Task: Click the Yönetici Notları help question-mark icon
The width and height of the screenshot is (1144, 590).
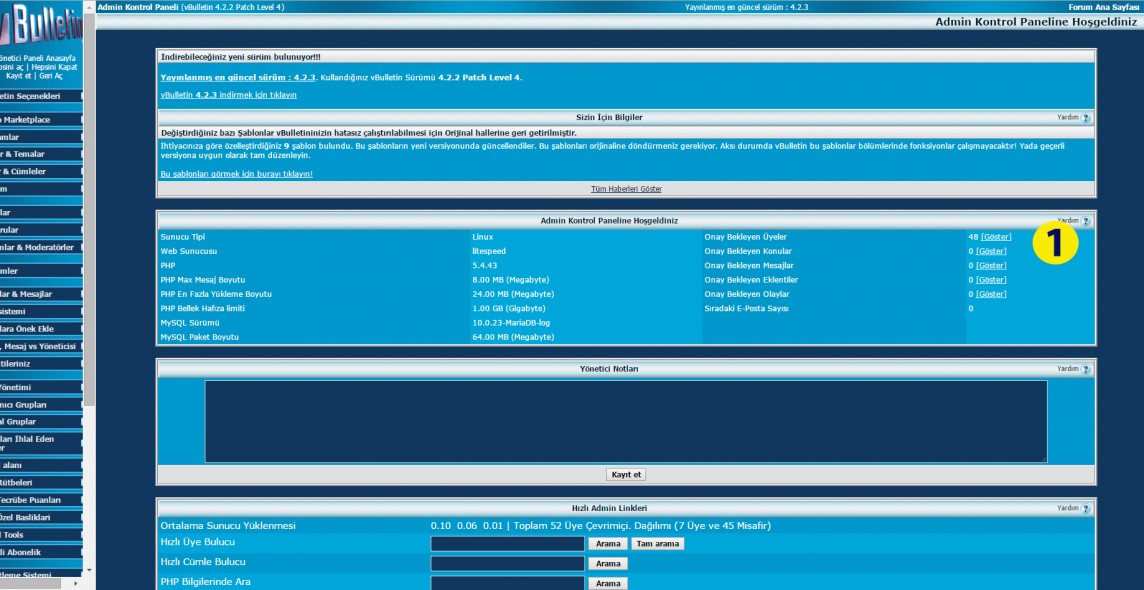Action: (1085, 369)
